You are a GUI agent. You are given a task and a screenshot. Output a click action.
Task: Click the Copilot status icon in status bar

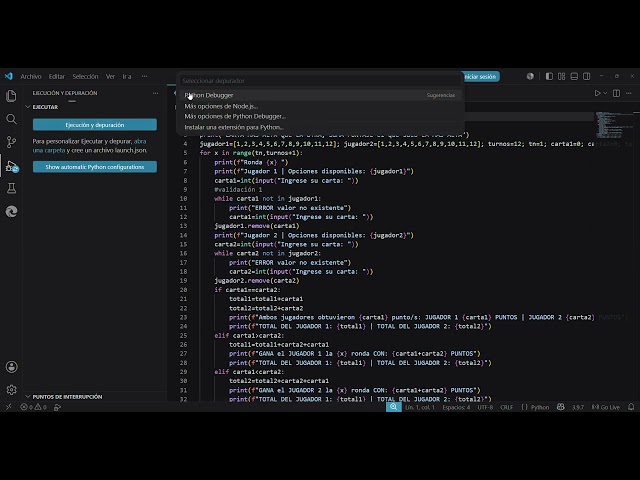point(561,407)
